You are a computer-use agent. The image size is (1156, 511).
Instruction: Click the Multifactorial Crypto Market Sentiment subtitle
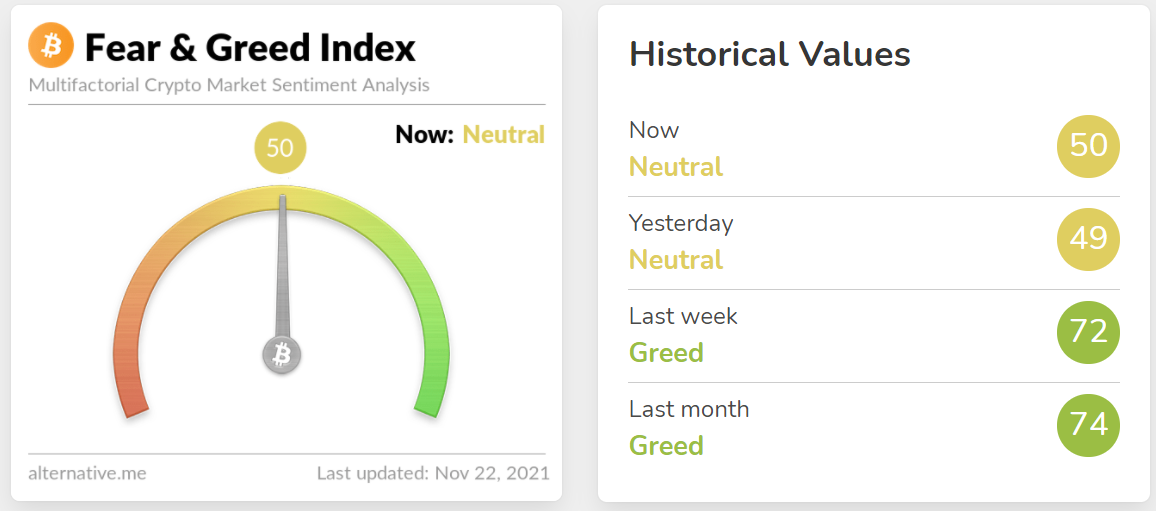pyautogui.click(x=229, y=86)
